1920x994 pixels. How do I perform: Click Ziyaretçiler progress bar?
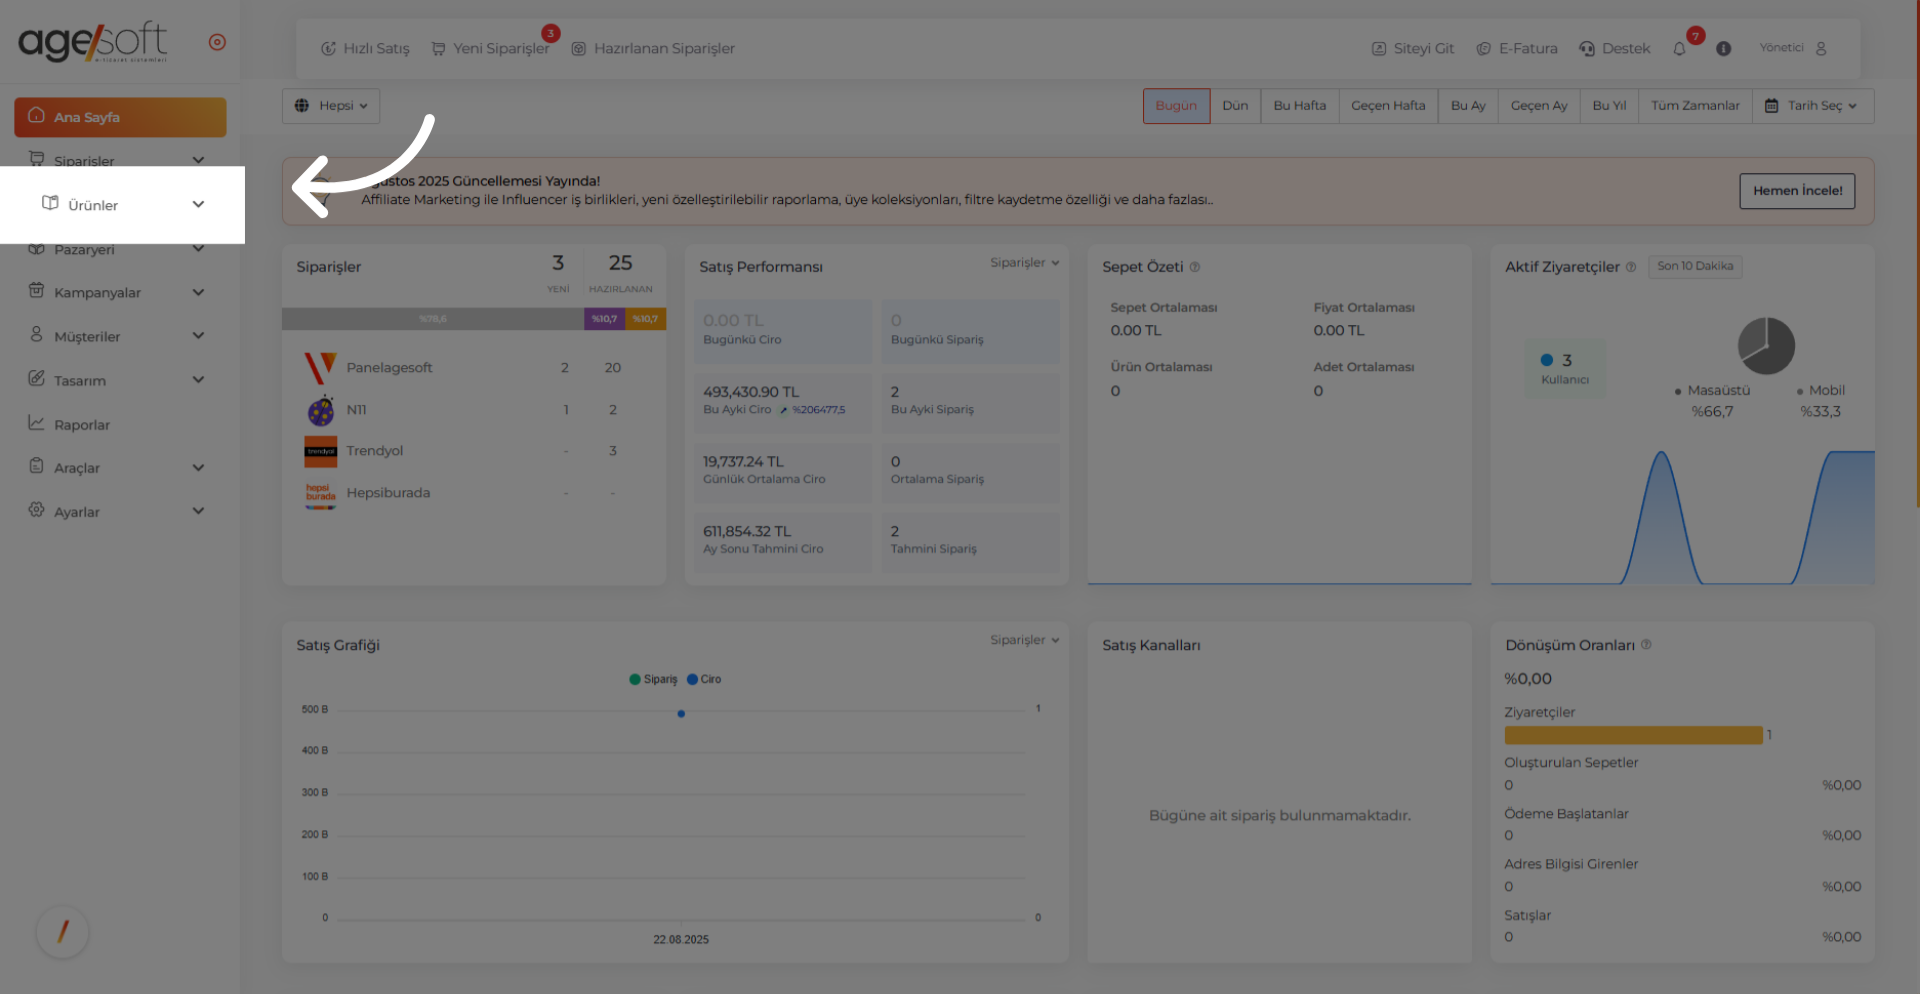[1633, 735]
